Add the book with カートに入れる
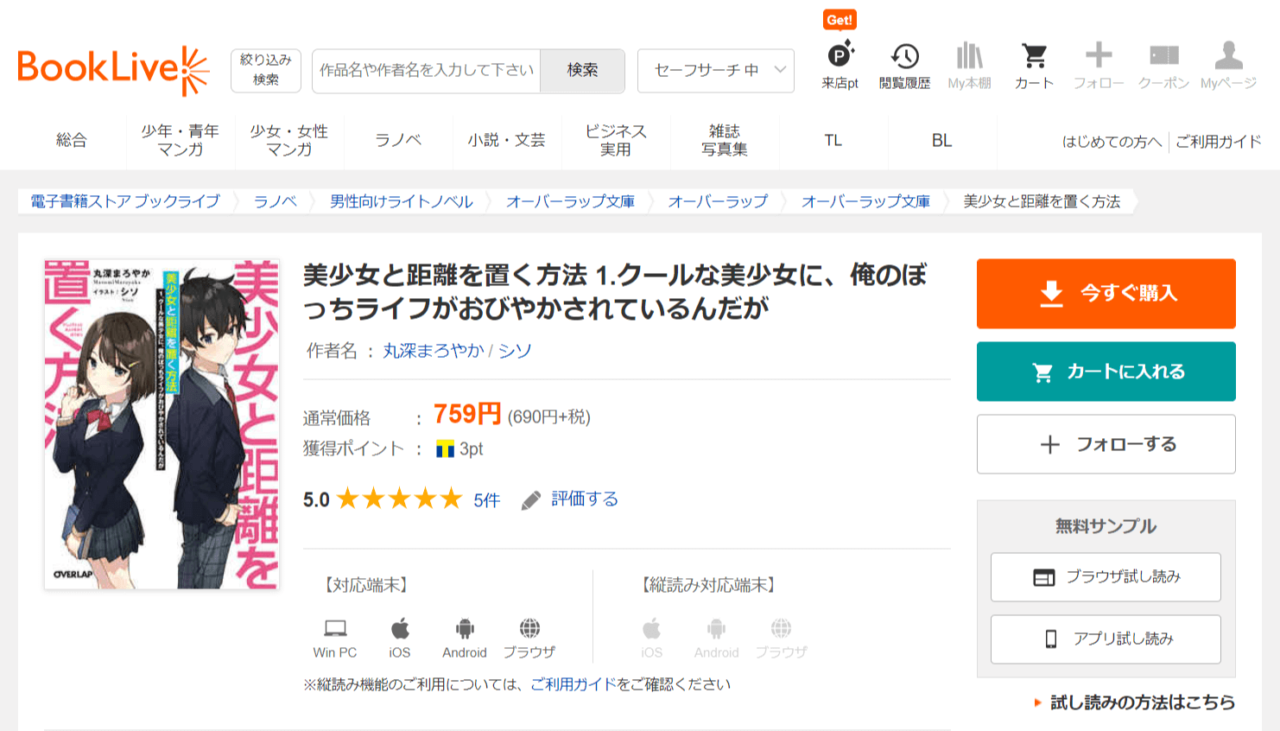1280x731 pixels. (1105, 372)
